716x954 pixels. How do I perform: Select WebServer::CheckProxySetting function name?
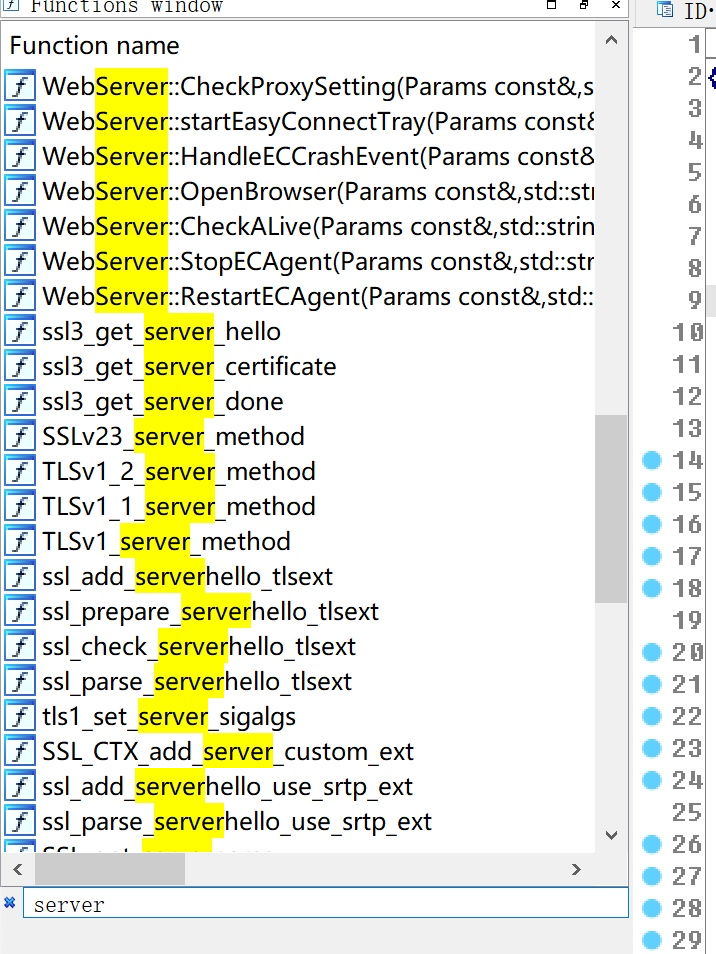[x=318, y=86]
